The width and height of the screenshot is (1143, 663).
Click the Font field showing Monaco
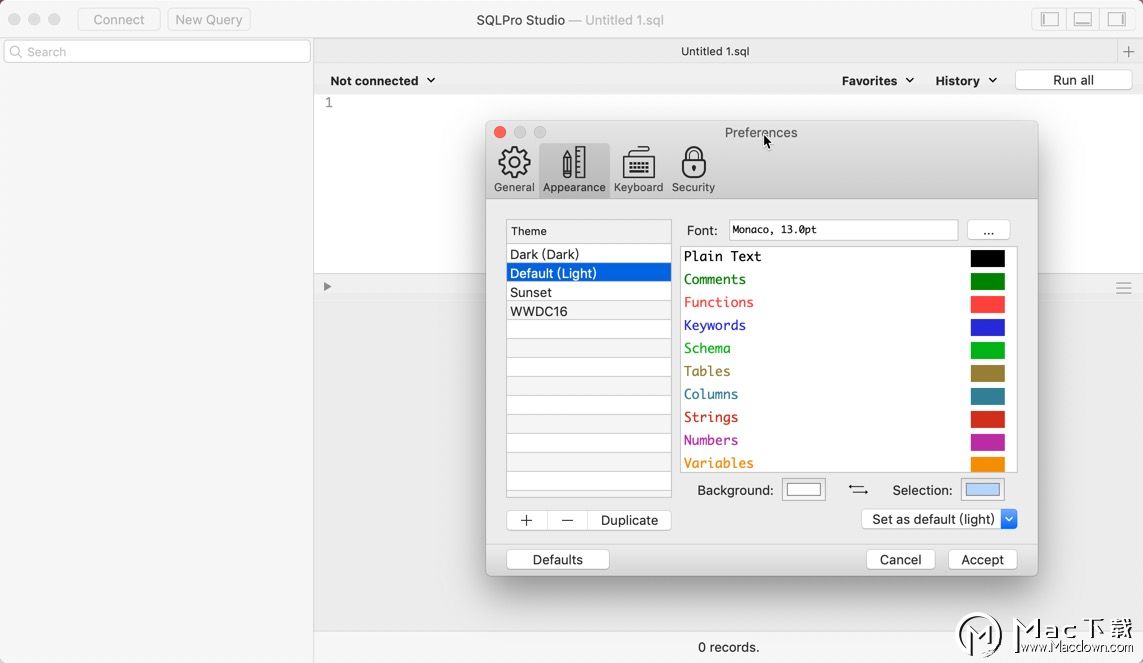point(843,230)
